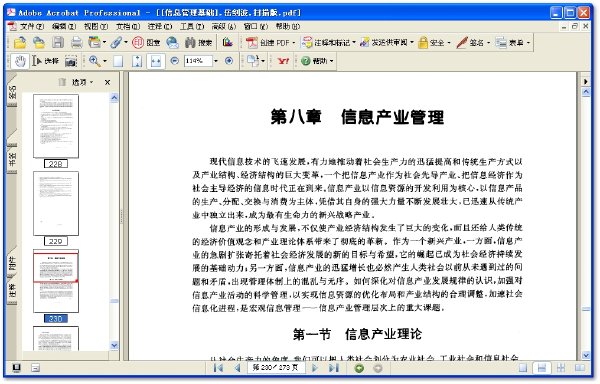Open the 文件 menu

coord(32,26)
